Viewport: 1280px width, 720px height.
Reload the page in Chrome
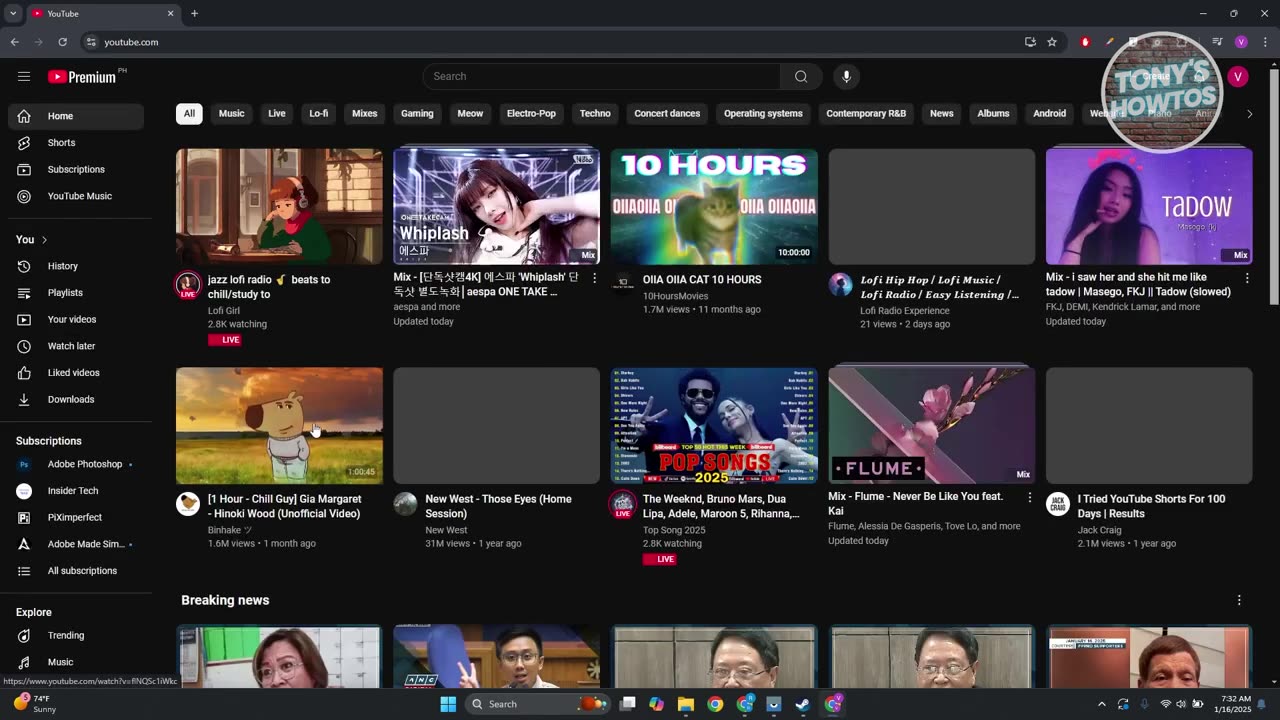point(62,42)
